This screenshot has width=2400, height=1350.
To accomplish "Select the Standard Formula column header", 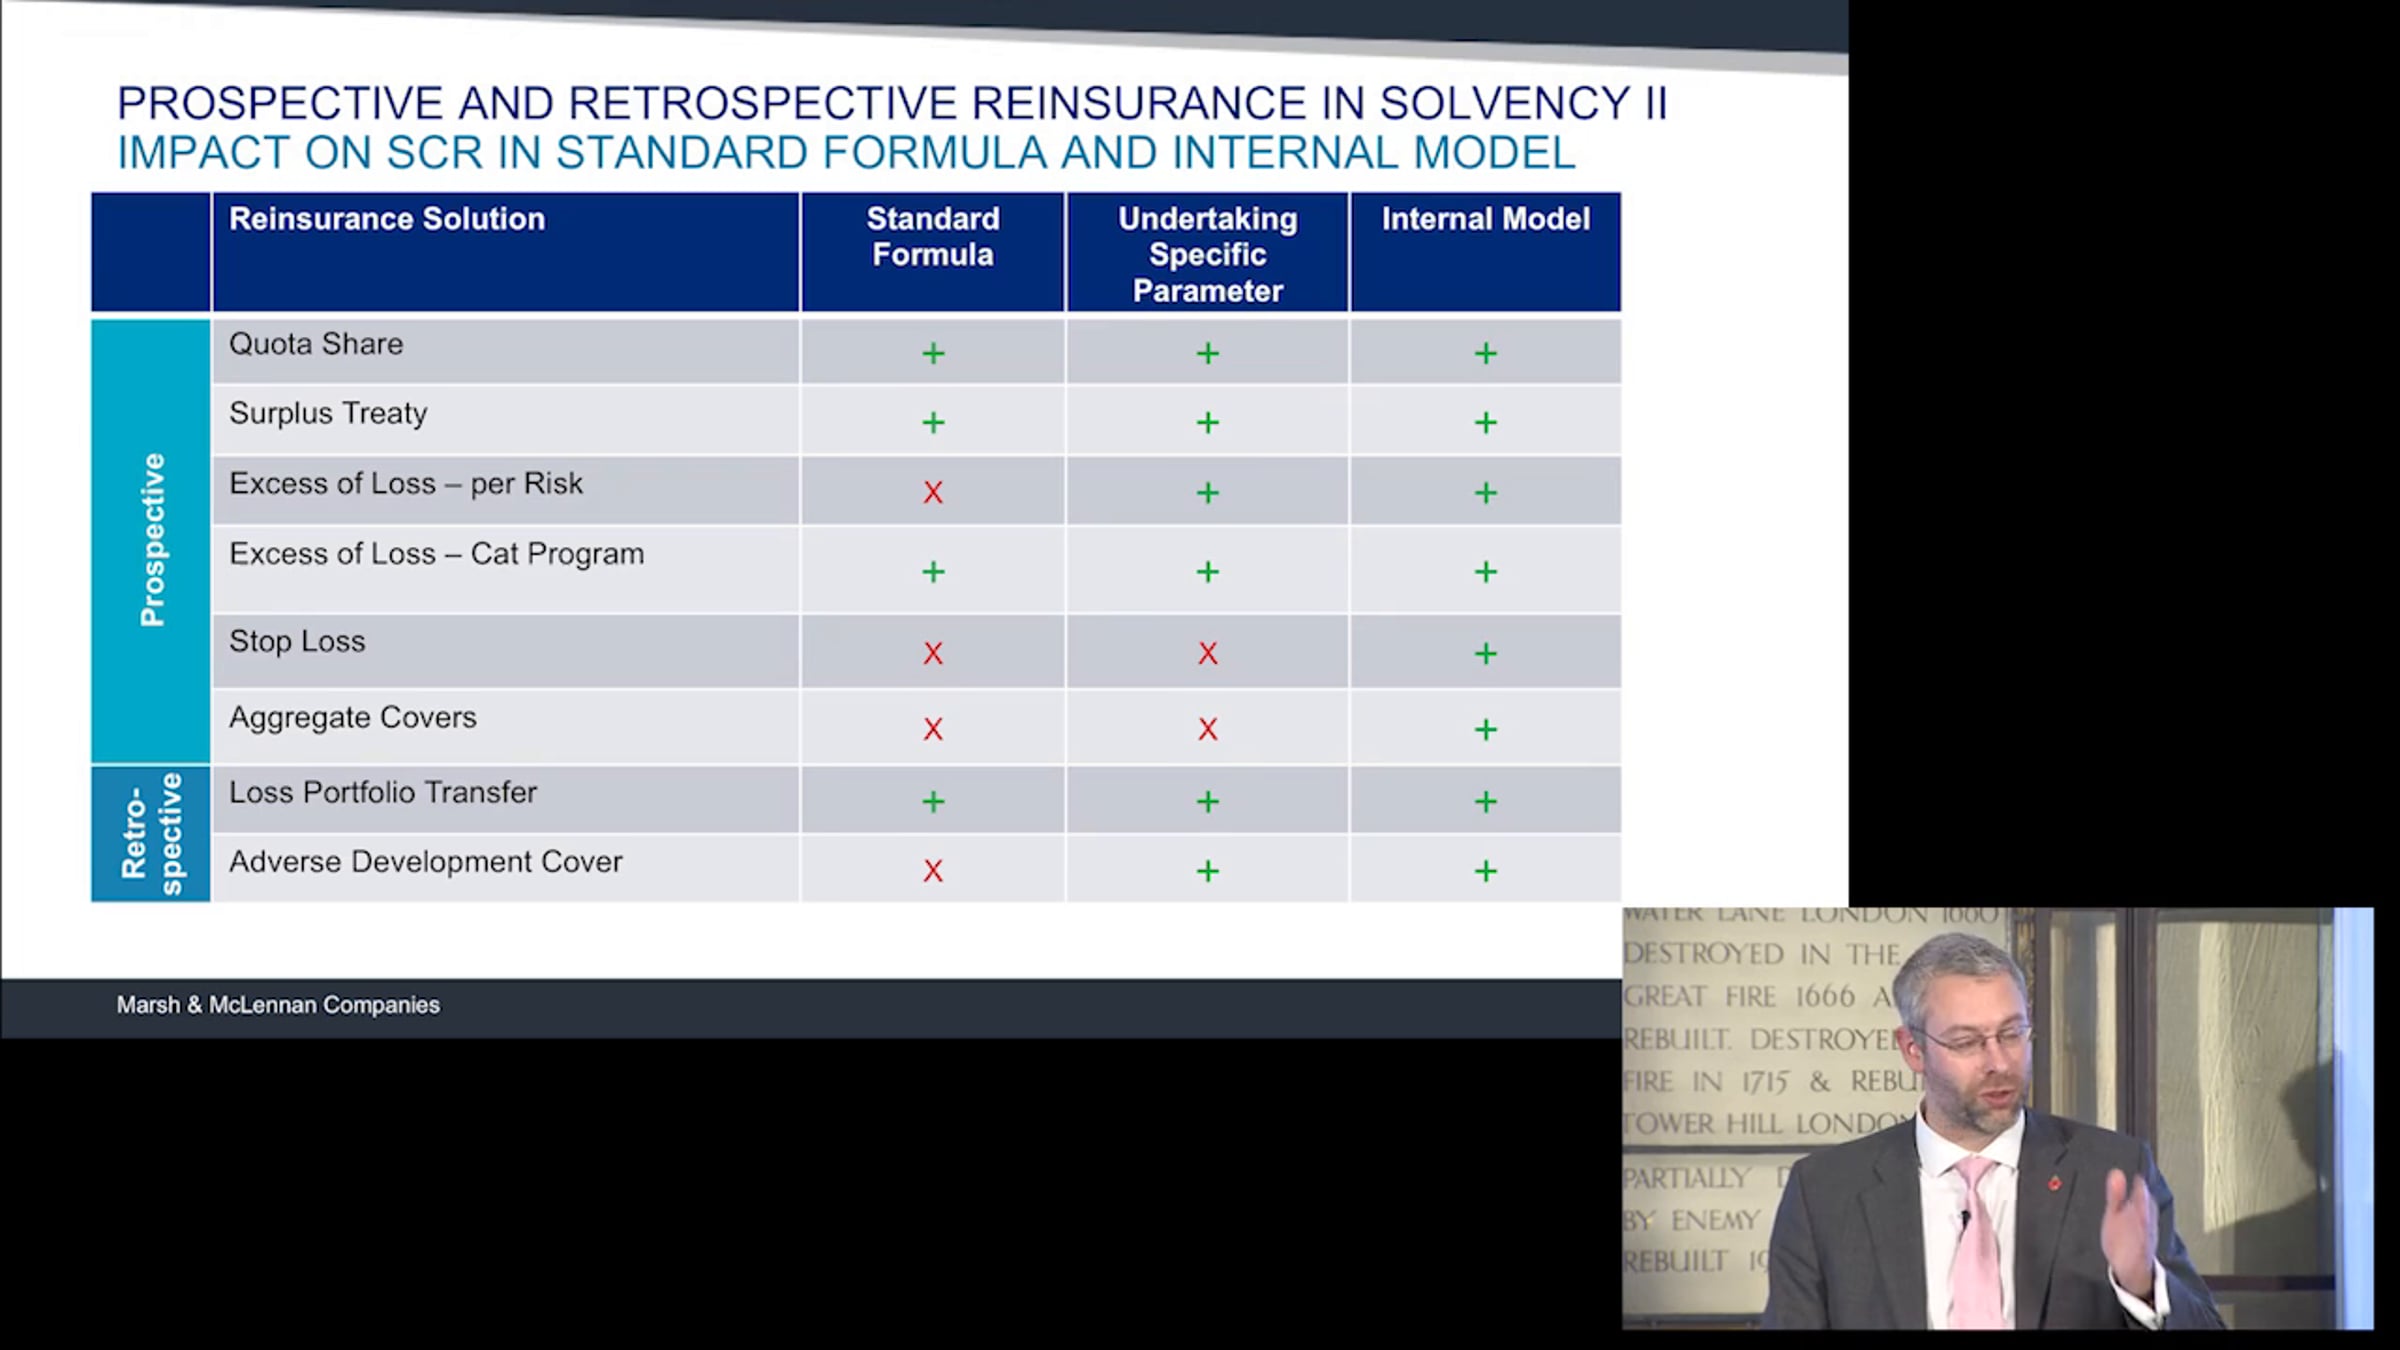I will point(932,237).
